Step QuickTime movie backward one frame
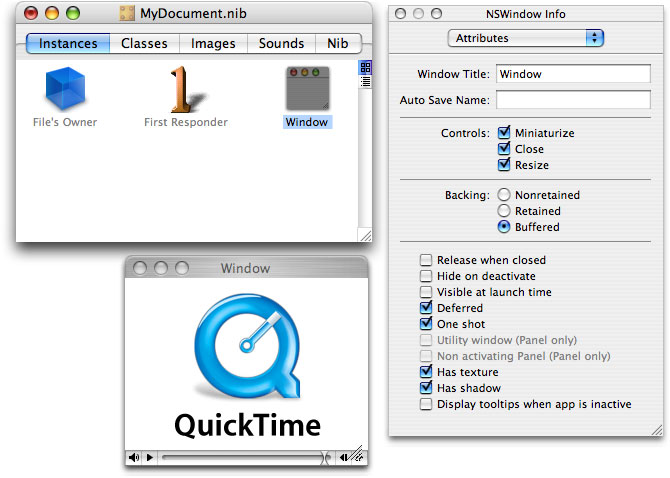 coord(343,457)
